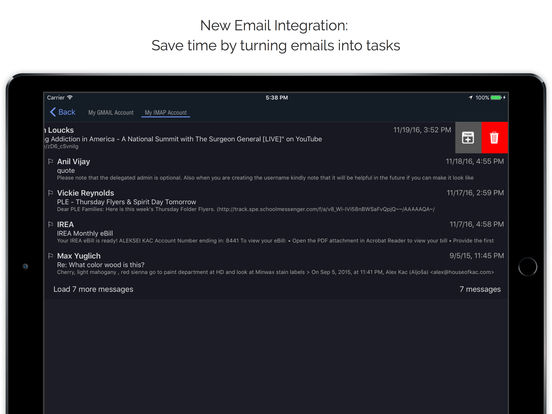Click the 11/18/16, 4:55 PM timestamp
Screen dimensions: 552x414
coord(475,161)
